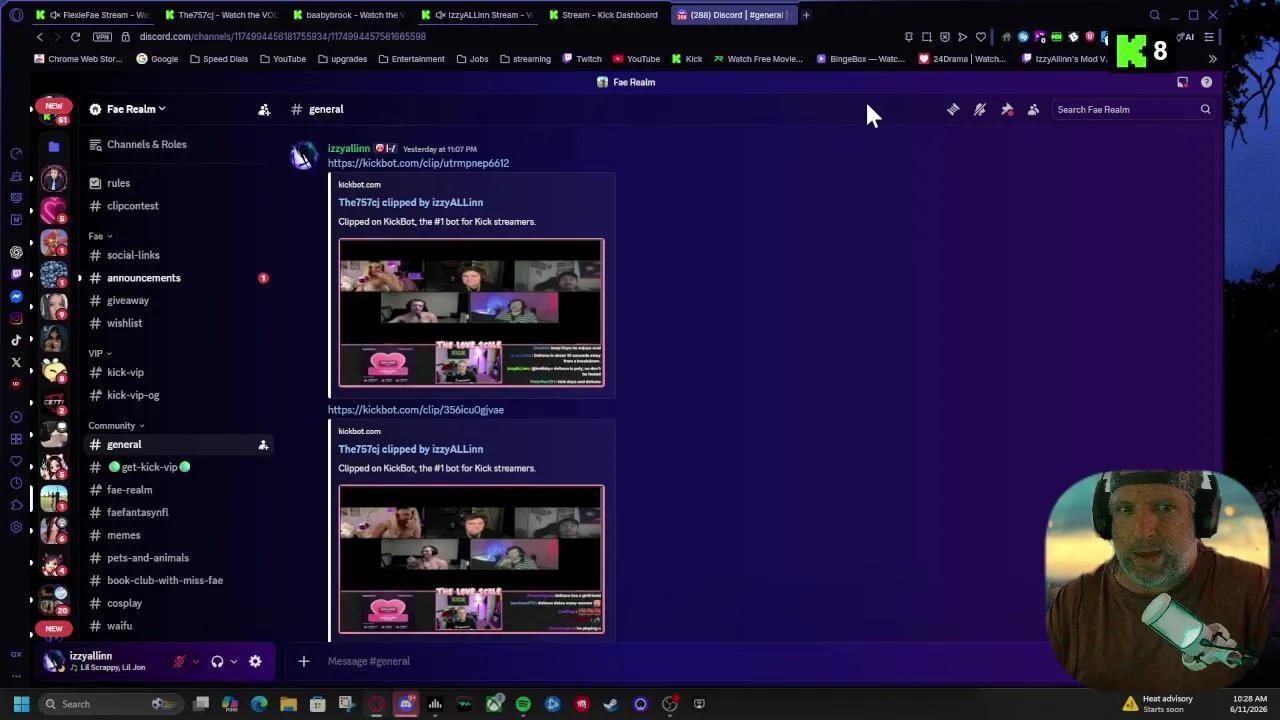1280x720 pixels.
Task: Collapse the Fae category
Action: coord(100,236)
